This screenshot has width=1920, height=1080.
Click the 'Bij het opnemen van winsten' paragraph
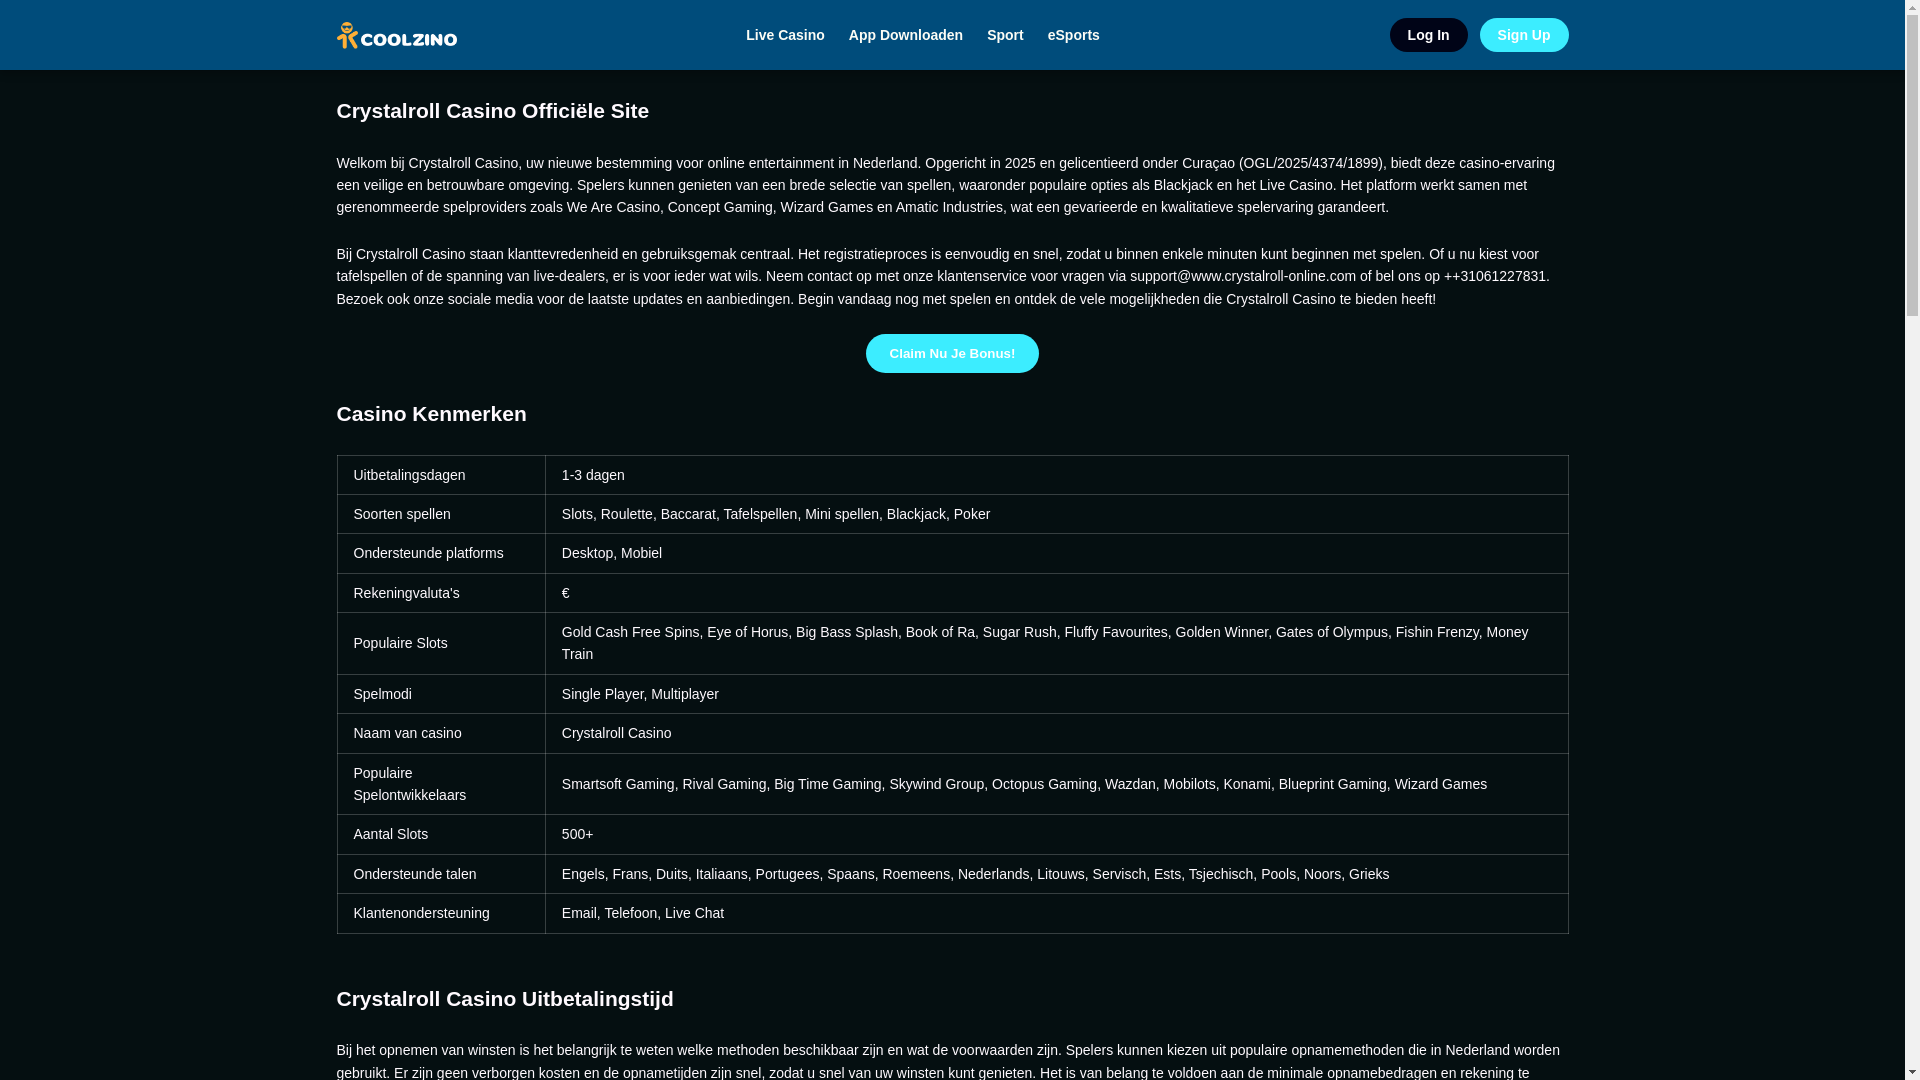click(x=948, y=1061)
